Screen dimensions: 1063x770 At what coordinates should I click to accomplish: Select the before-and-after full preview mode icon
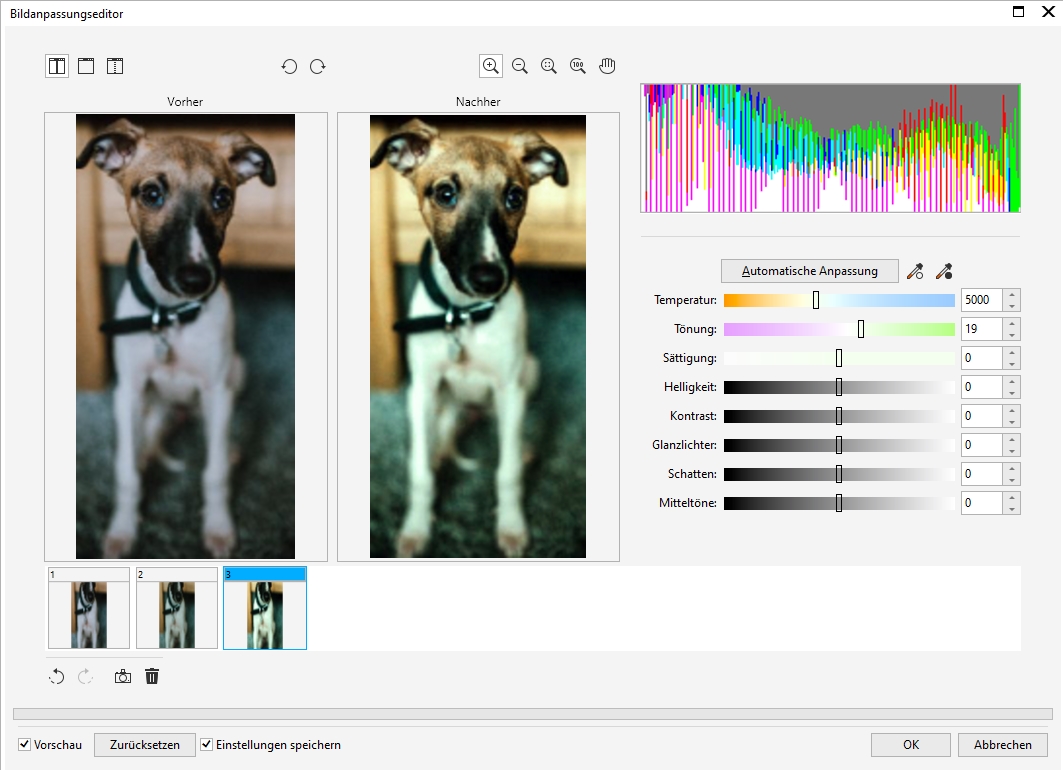pyautogui.click(x=57, y=67)
